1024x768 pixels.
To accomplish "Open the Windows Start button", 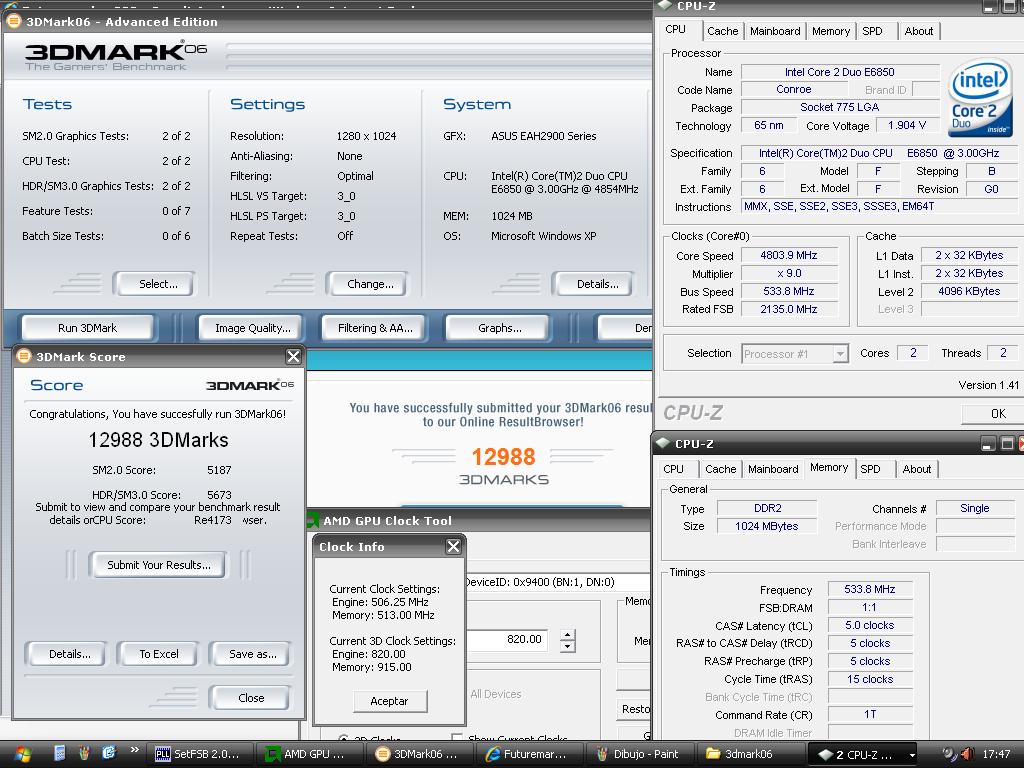I will (x=22, y=754).
